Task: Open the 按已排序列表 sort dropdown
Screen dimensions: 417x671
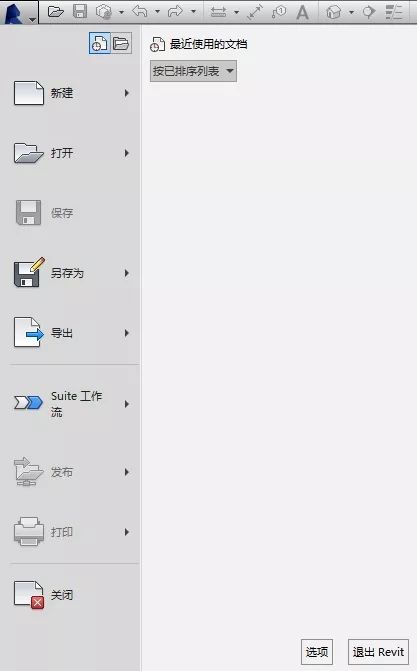Action: pos(194,71)
